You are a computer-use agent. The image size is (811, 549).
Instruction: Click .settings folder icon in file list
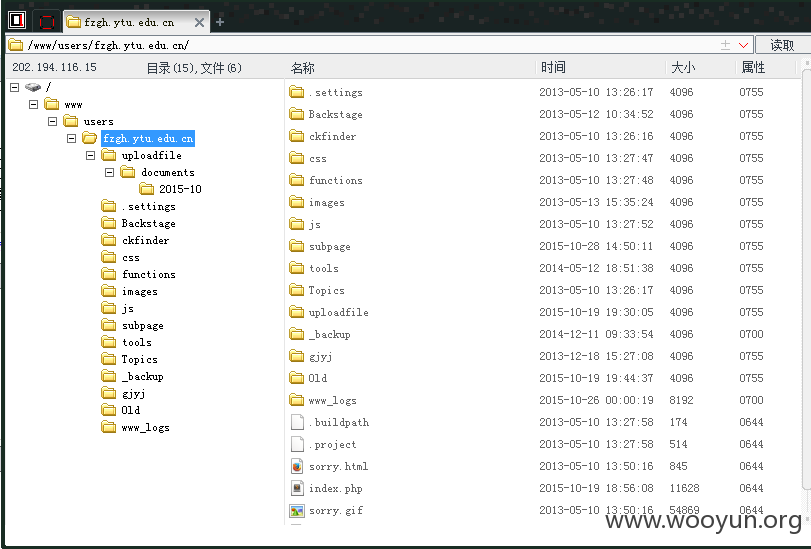pos(296,92)
